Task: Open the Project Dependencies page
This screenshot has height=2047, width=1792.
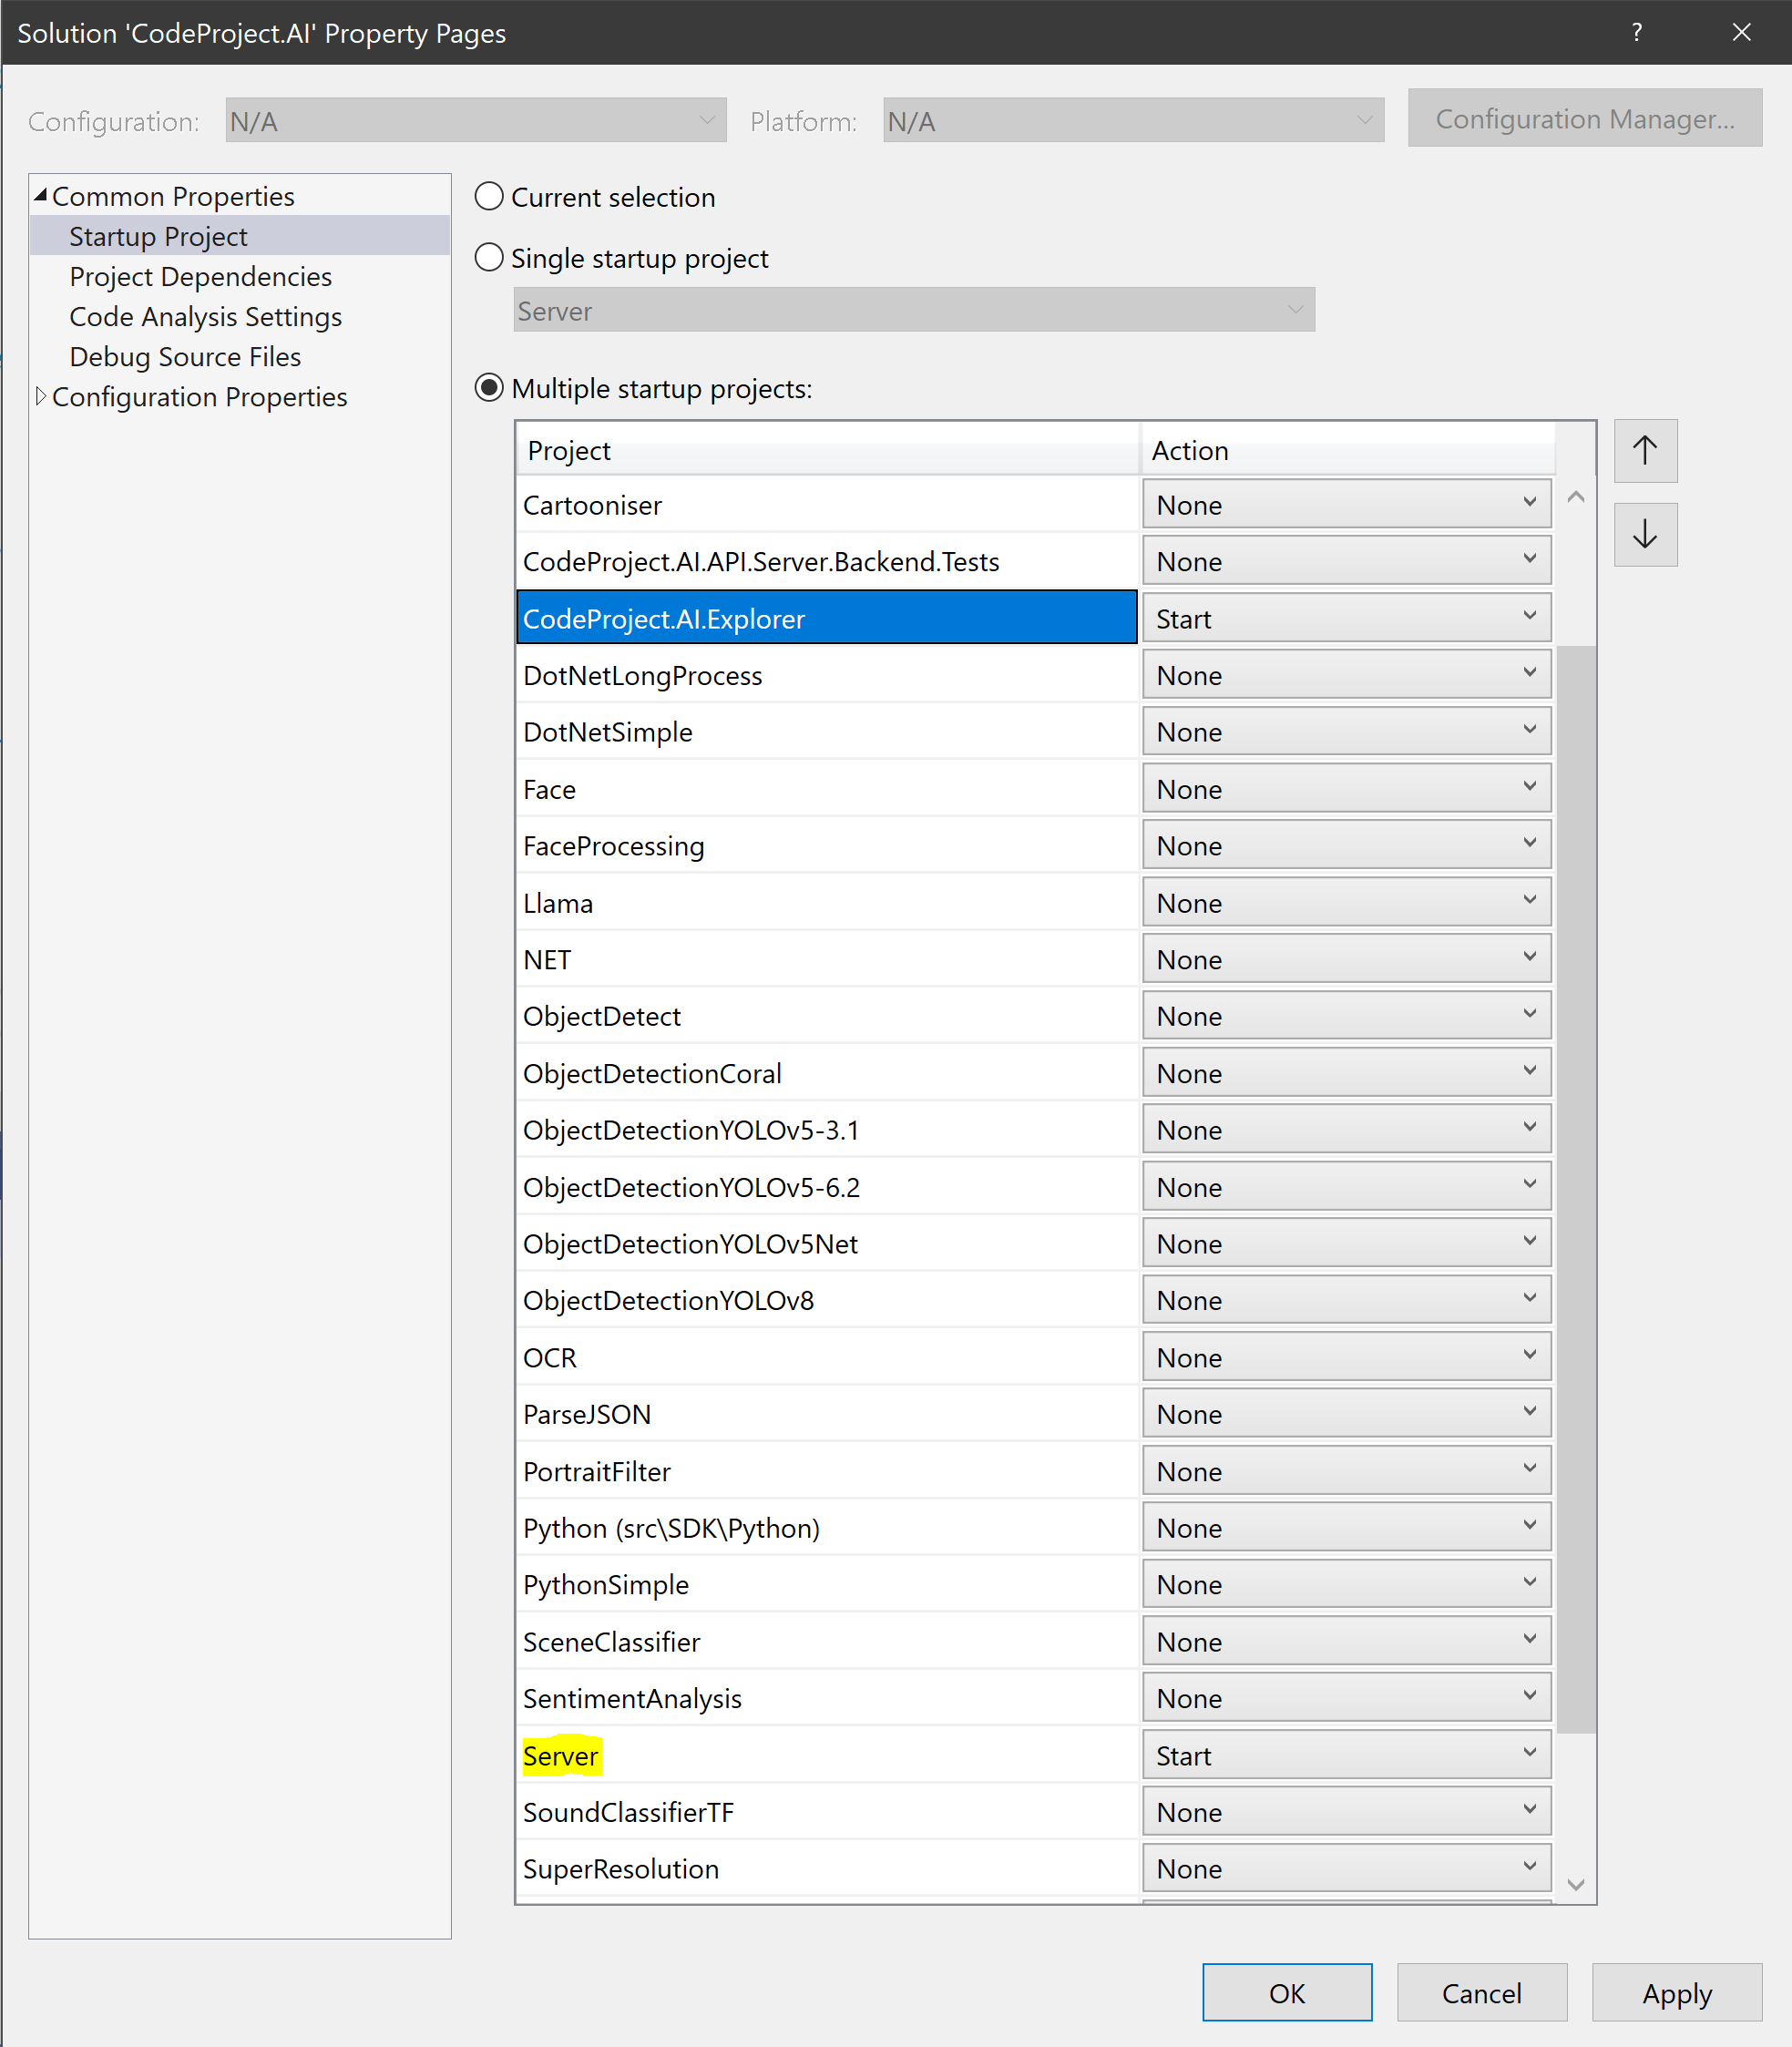Action: 200,276
